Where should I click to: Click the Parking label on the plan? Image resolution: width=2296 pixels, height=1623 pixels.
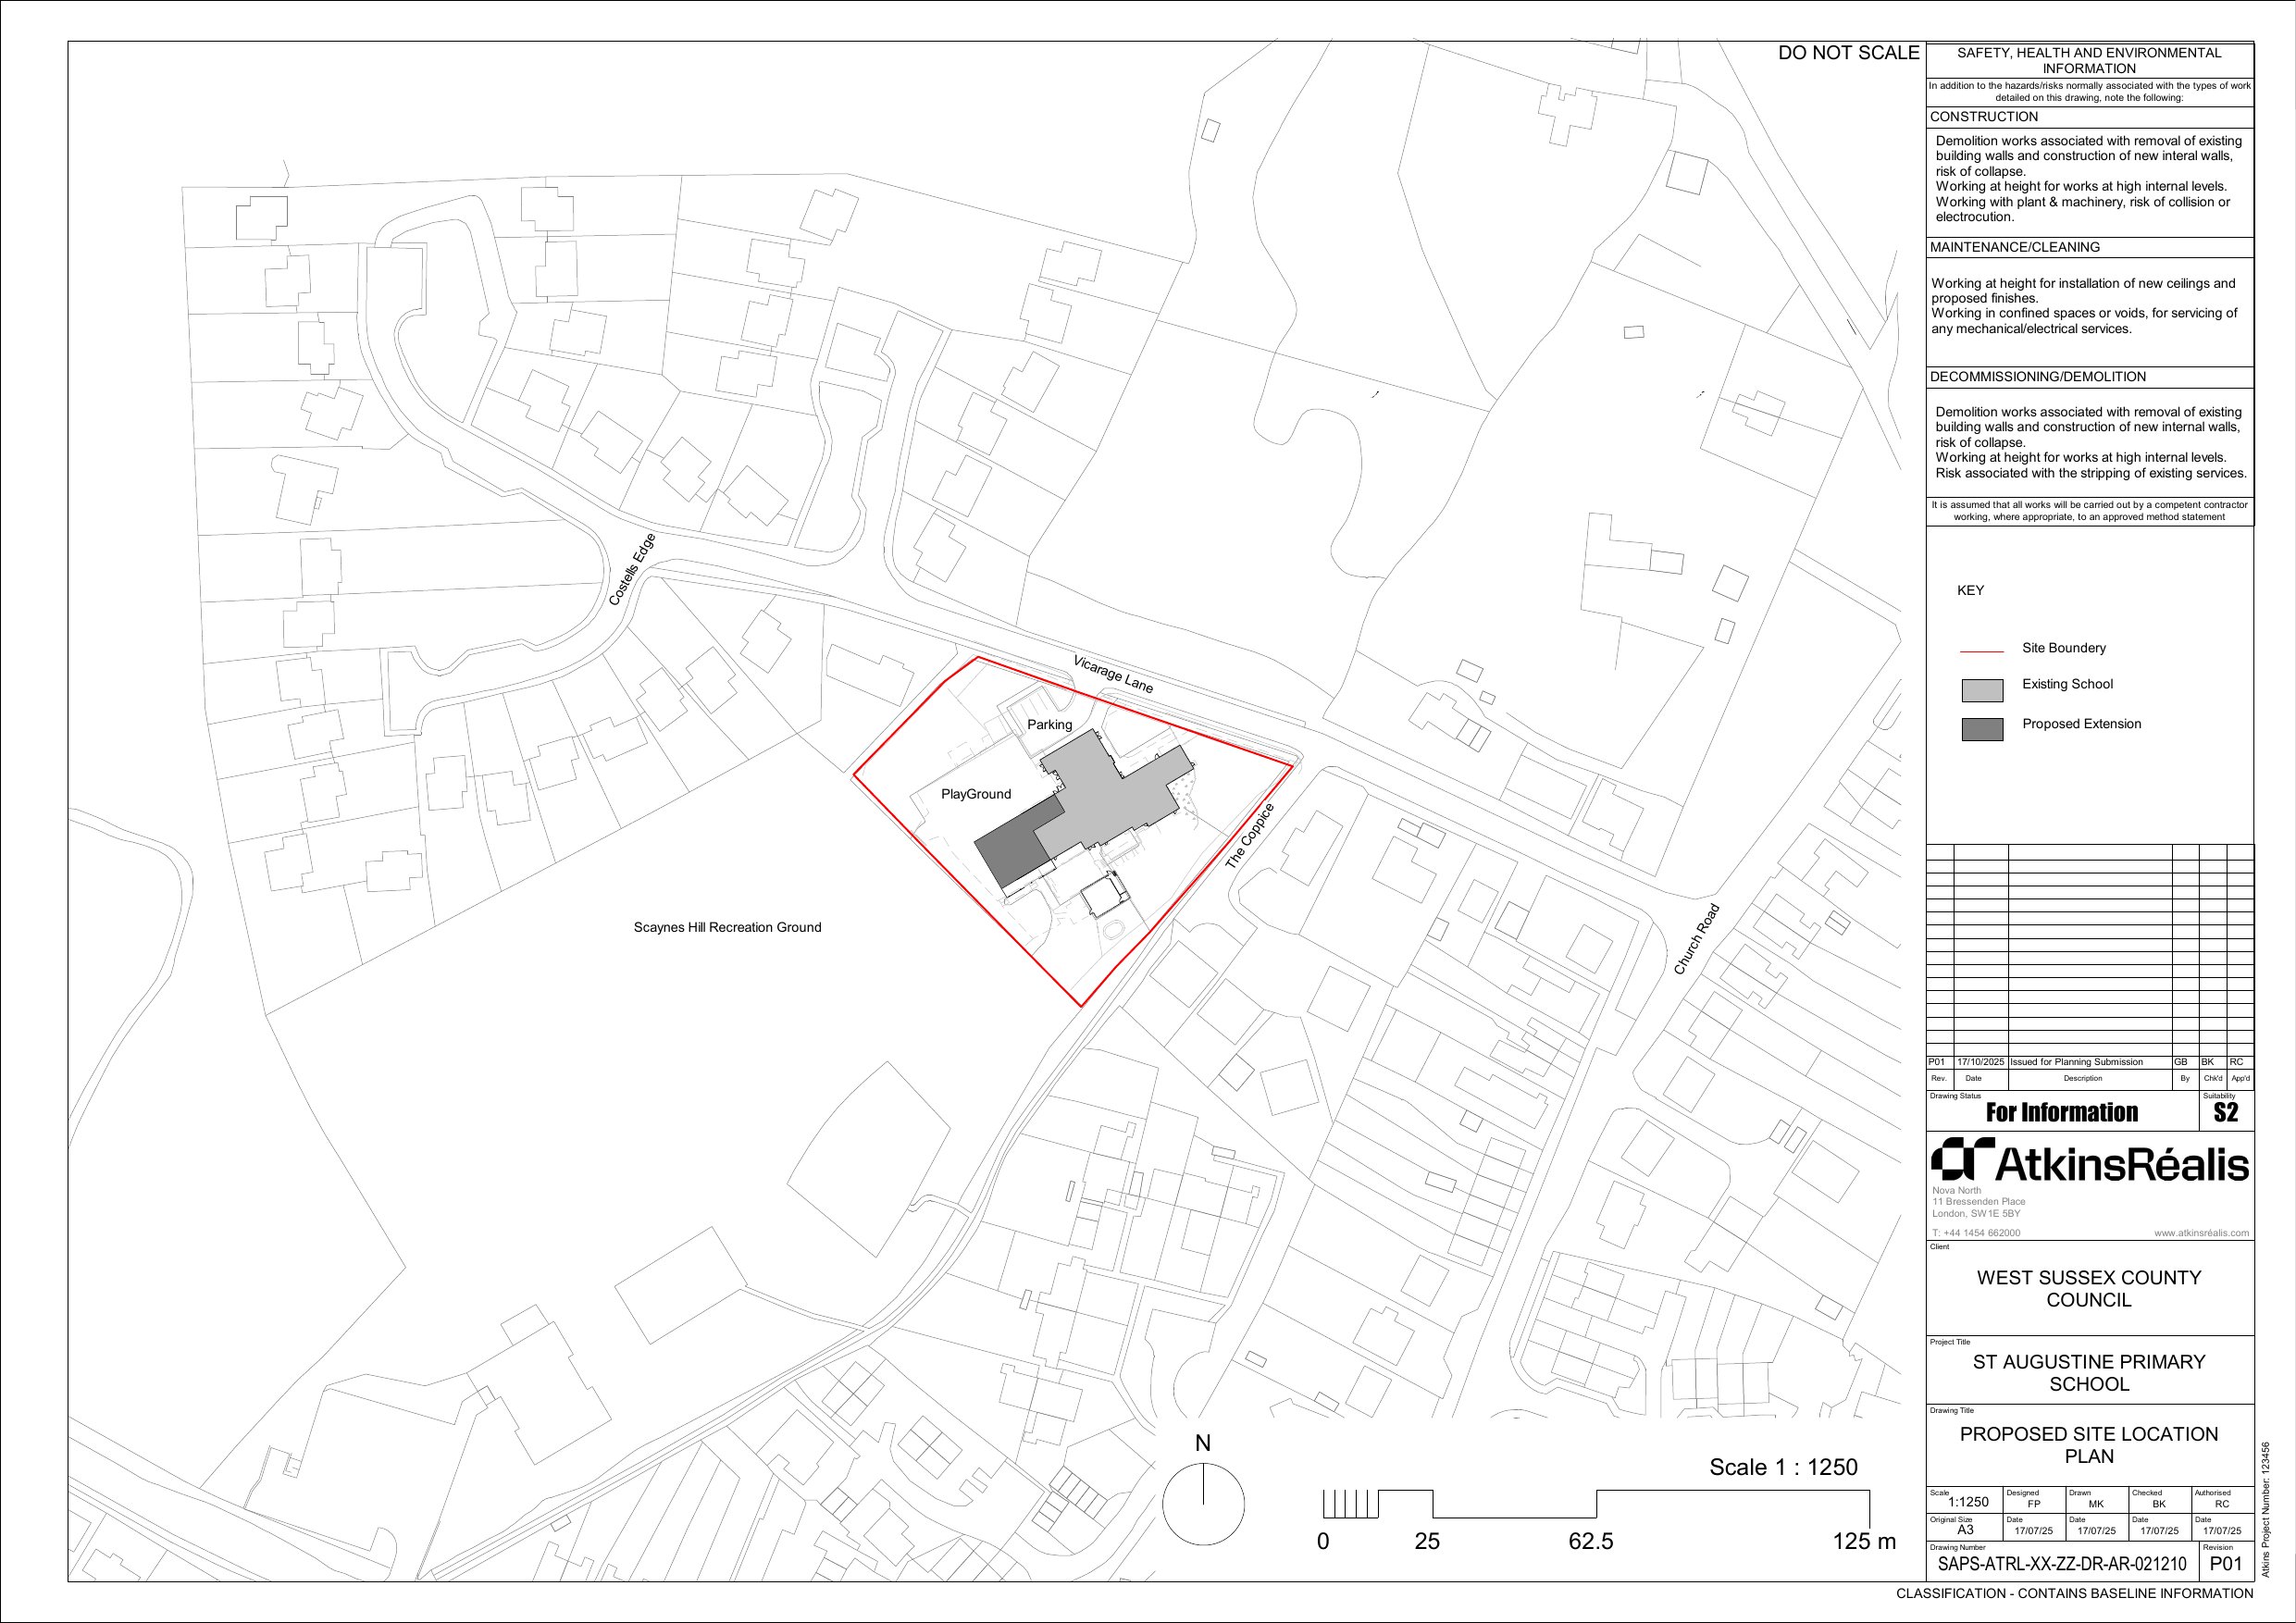click(1049, 725)
